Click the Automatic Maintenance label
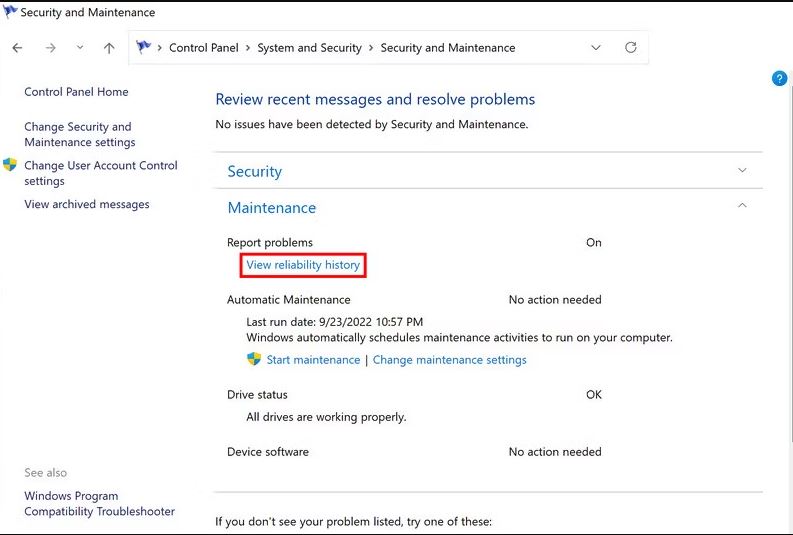Image resolution: width=793 pixels, height=535 pixels. tap(289, 300)
